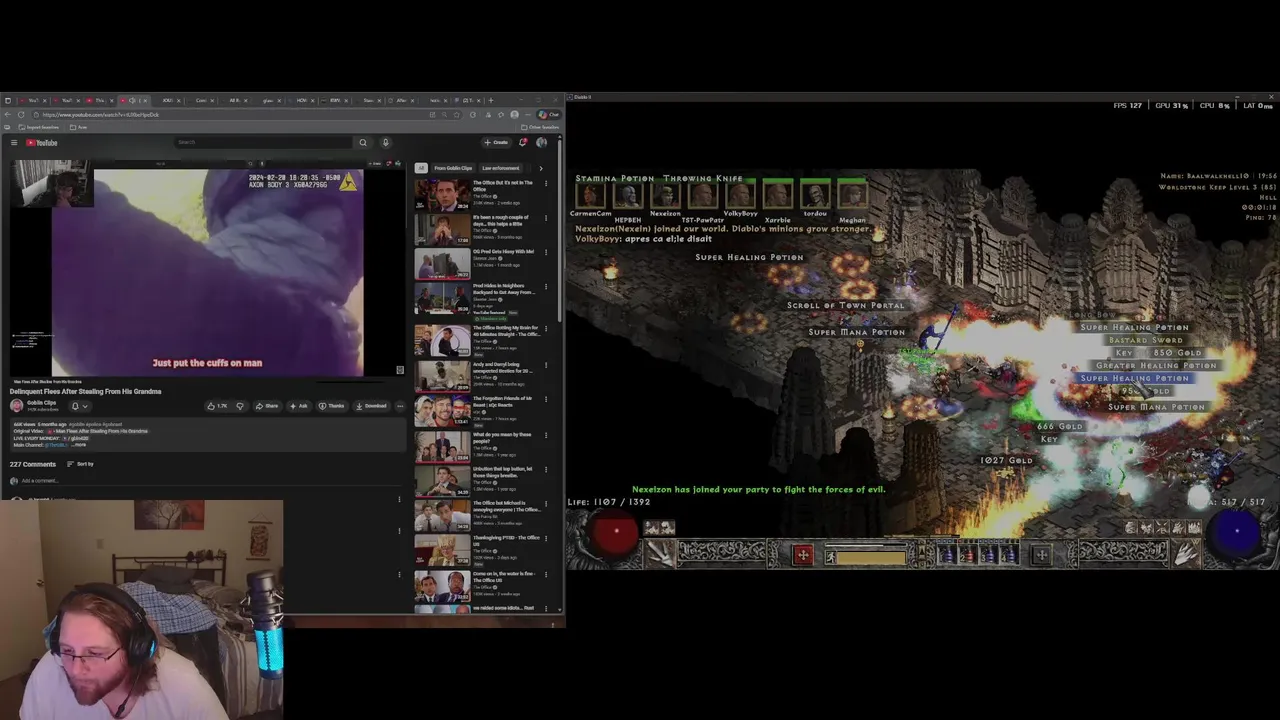Open Import favorites bookmark item

coord(40,127)
